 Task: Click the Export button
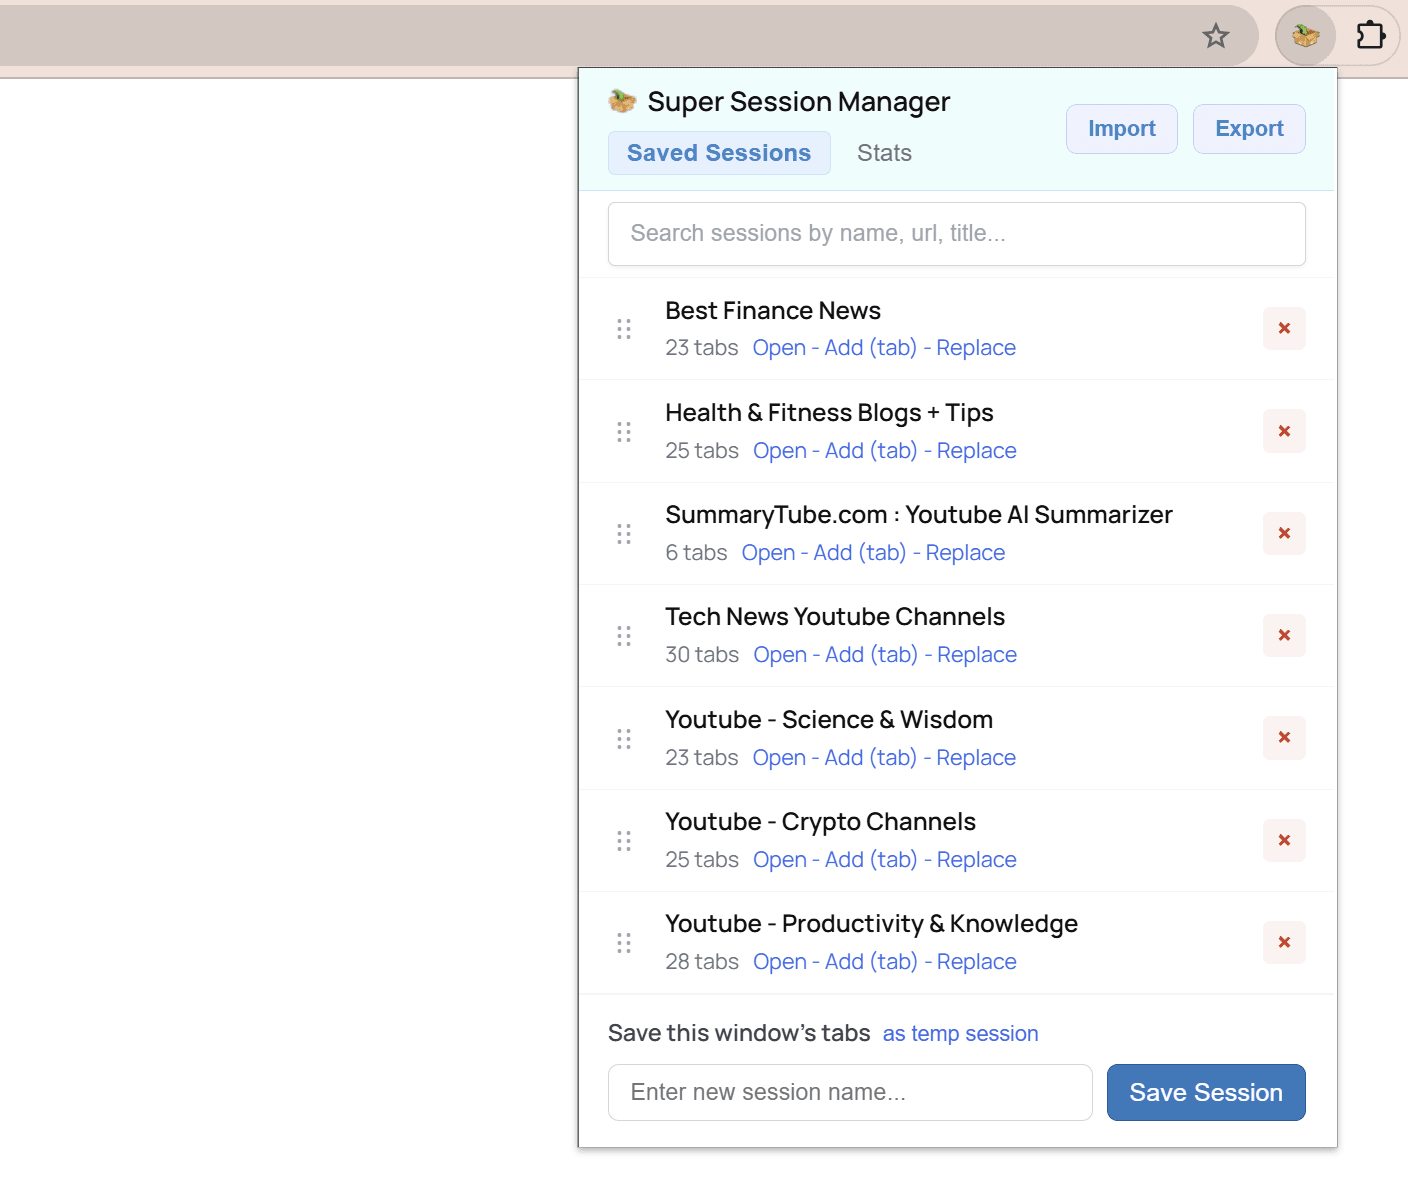[1249, 128]
